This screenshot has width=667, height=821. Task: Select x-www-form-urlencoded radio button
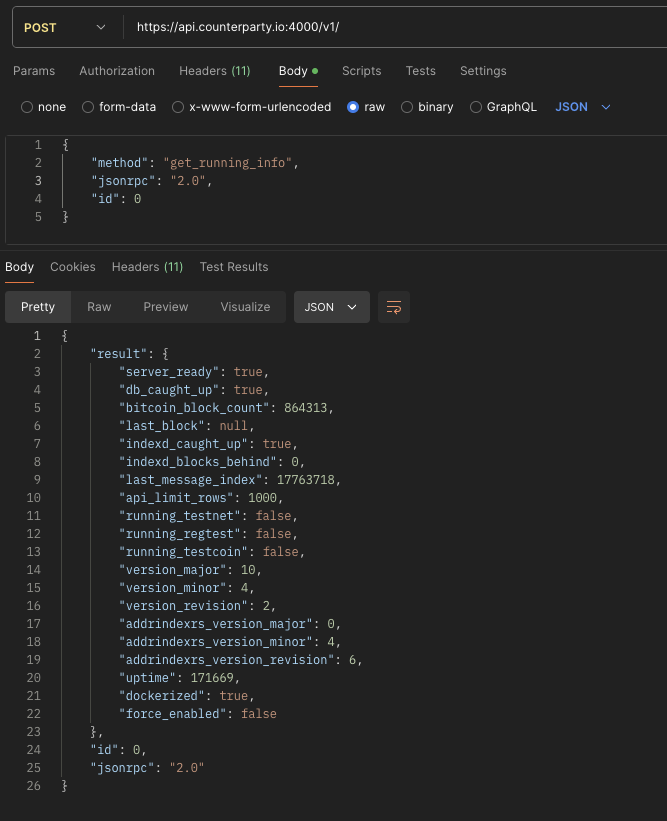tap(178, 107)
